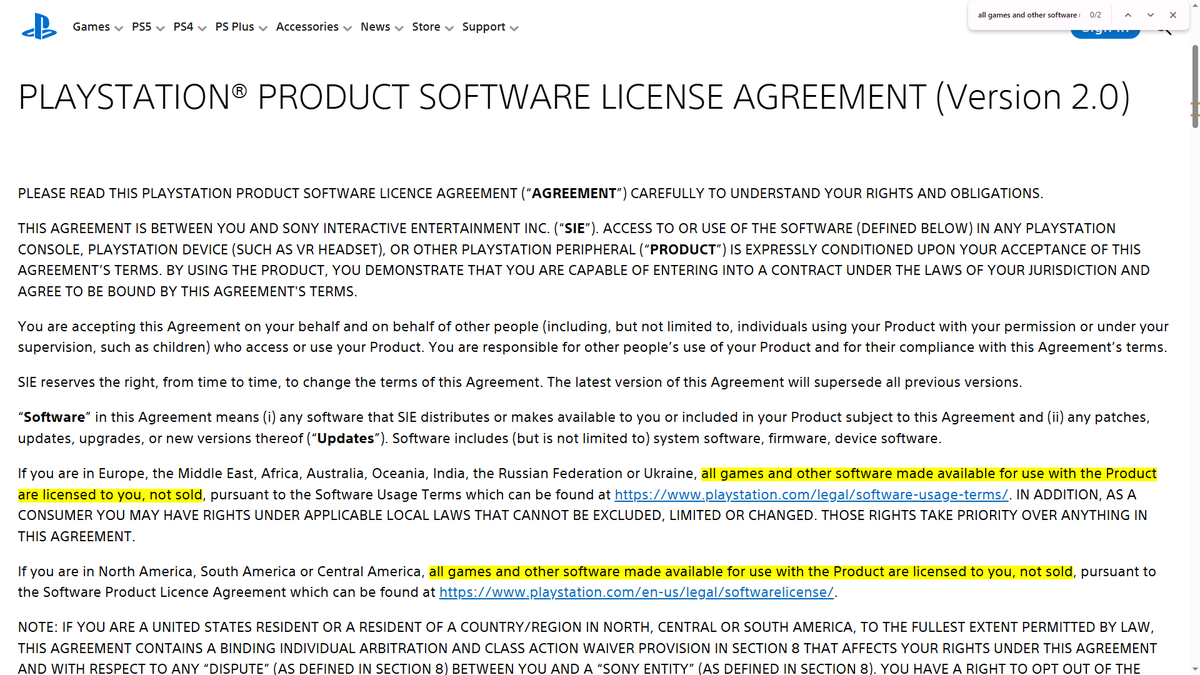Click the find-in-page search field

pos(1028,15)
